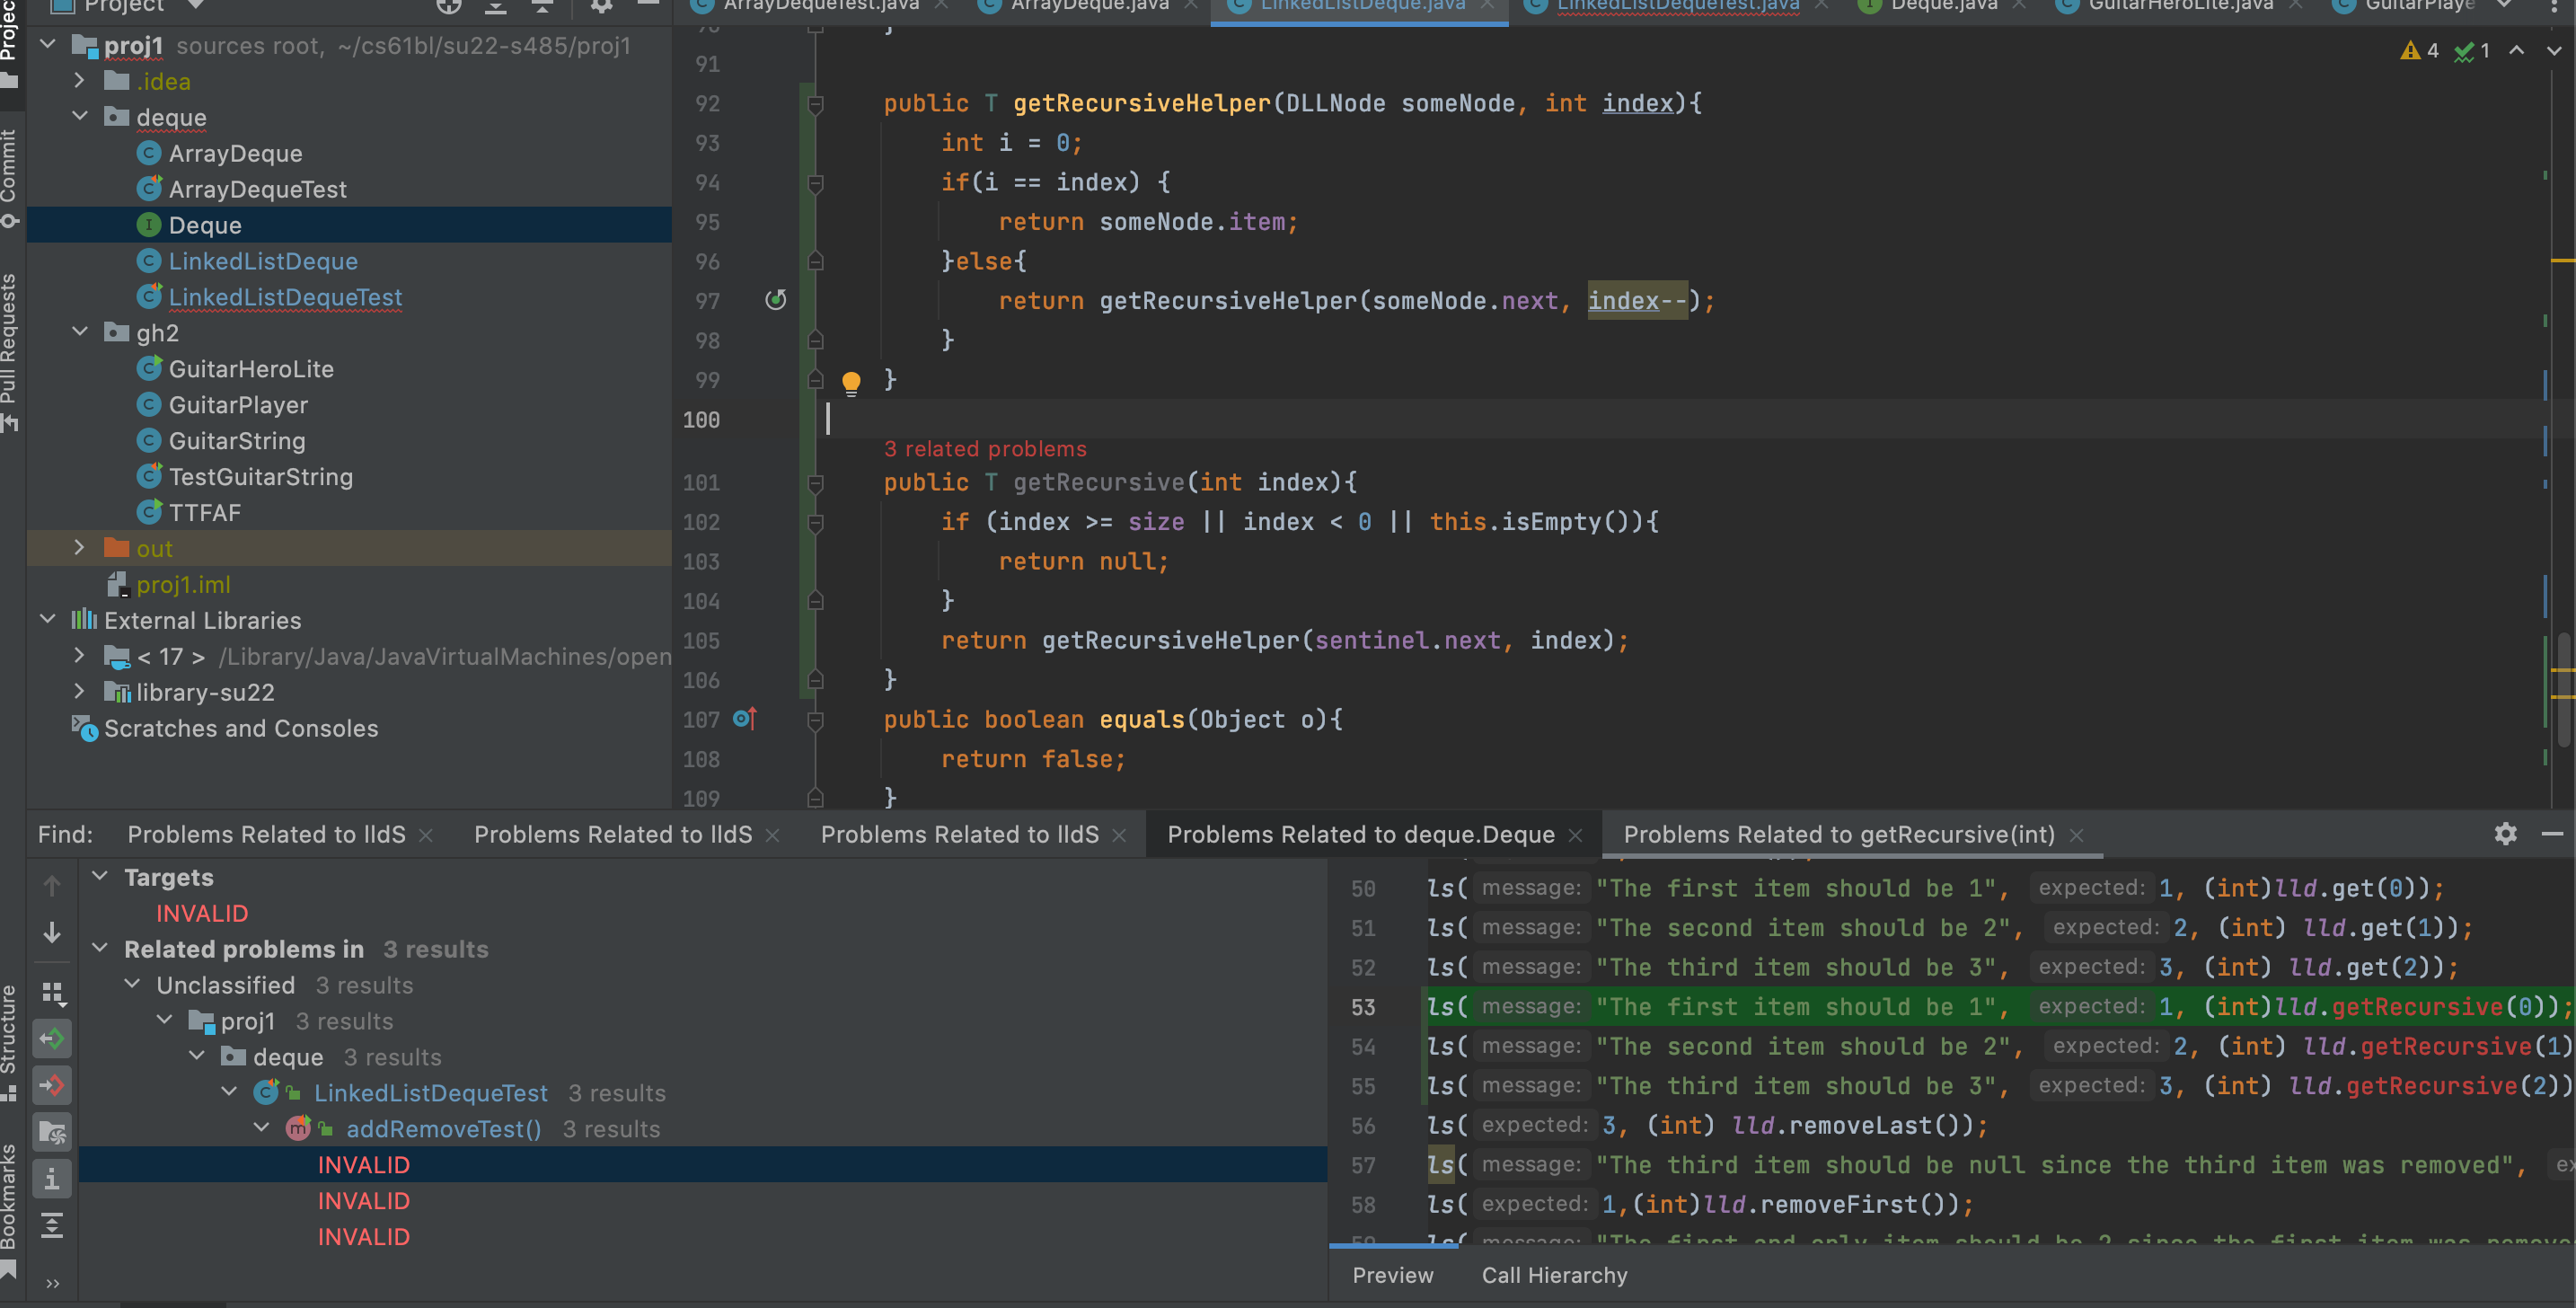Open the Problems Related to deque.Deque tab
The height and width of the screenshot is (1308, 2576).
point(1360,834)
